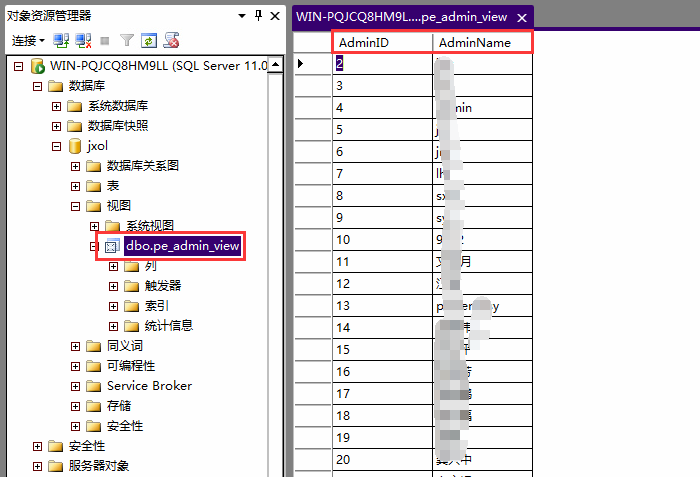Click the Connect Object Explorer icon
700x477 pixels.
(x=60, y=41)
